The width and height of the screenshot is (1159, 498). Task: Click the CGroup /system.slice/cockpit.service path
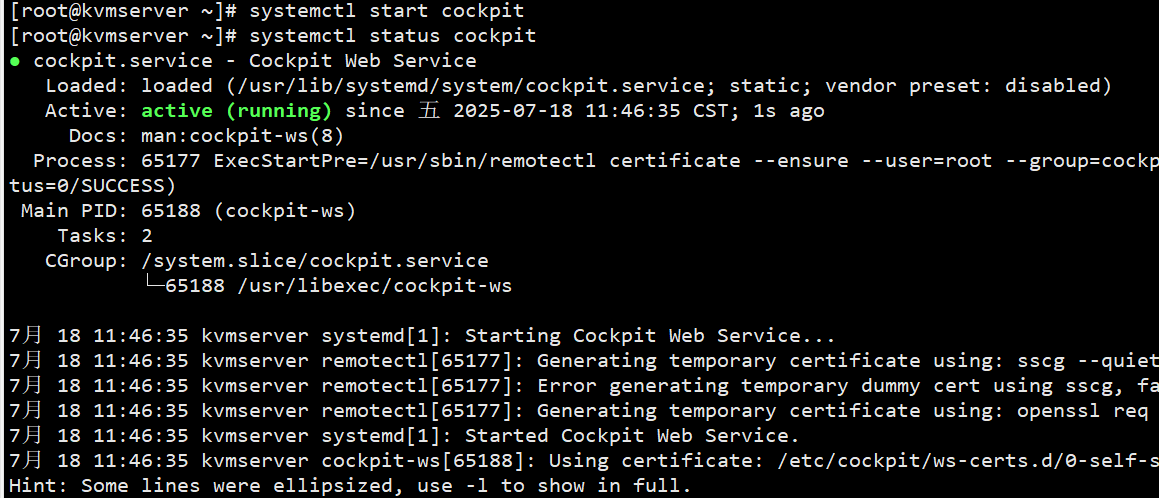[x=315, y=261]
